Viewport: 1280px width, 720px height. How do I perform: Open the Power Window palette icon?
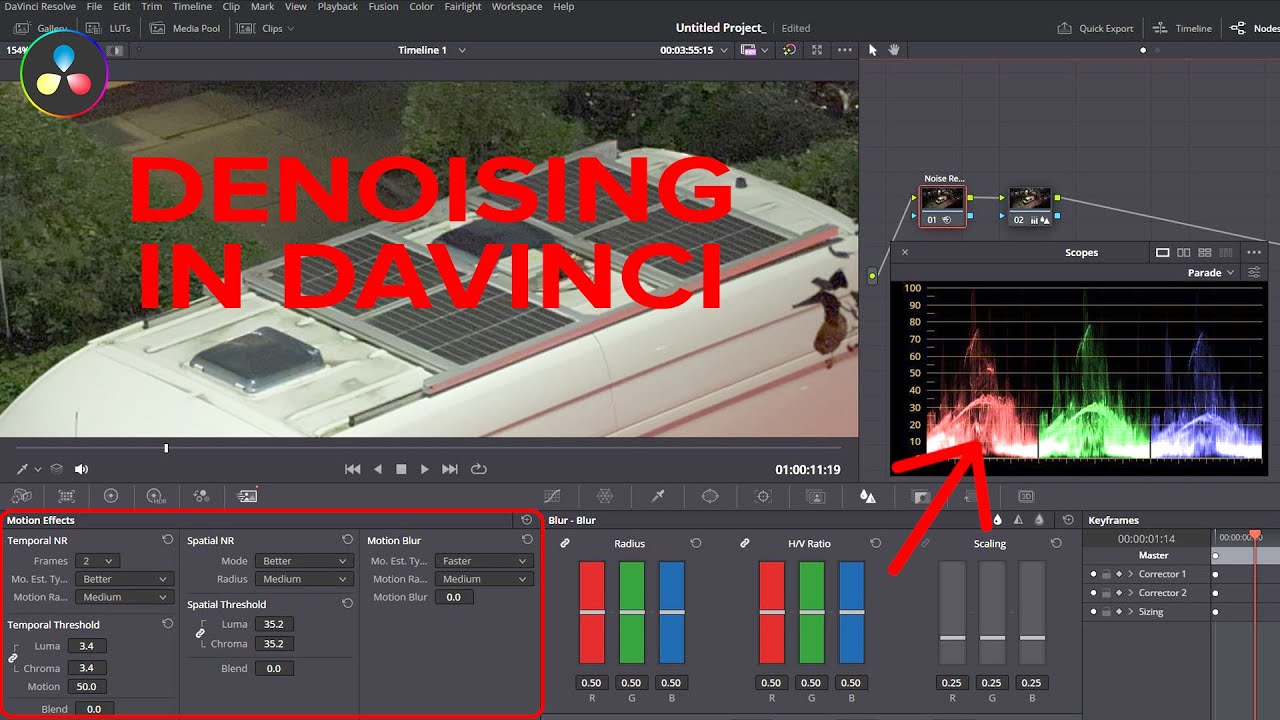(x=710, y=496)
